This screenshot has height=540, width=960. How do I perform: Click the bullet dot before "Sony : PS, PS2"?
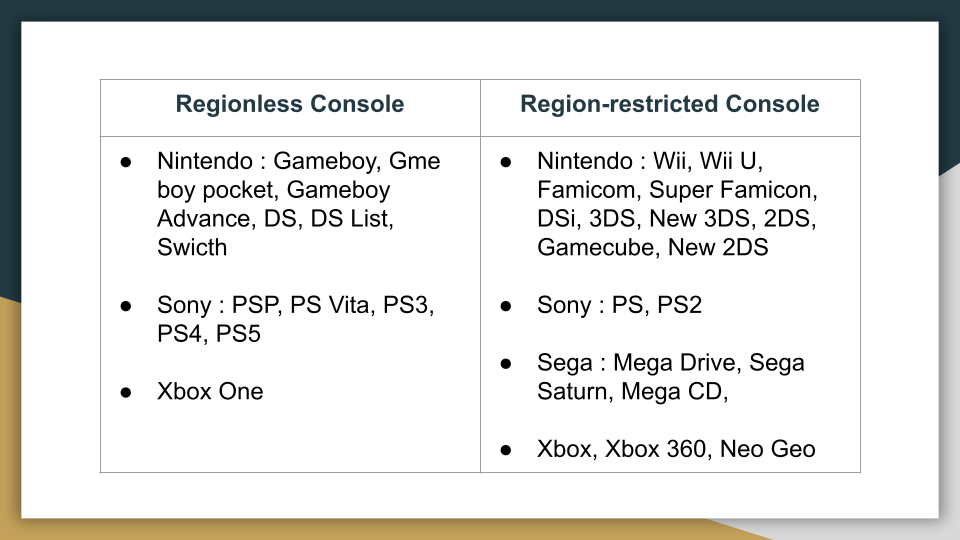pyautogui.click(x=507, y=306)
